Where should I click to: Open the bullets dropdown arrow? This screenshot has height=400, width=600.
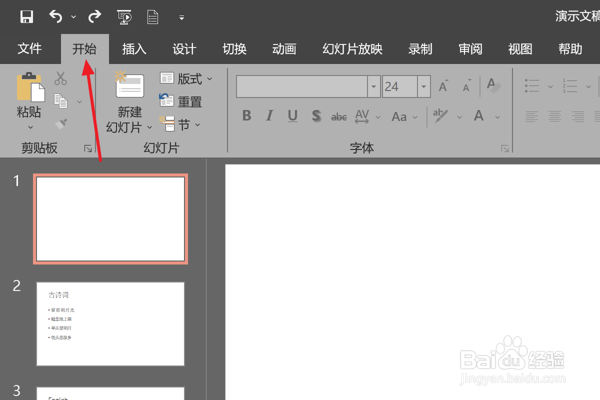pyautogui.click(x=550, y=87)
